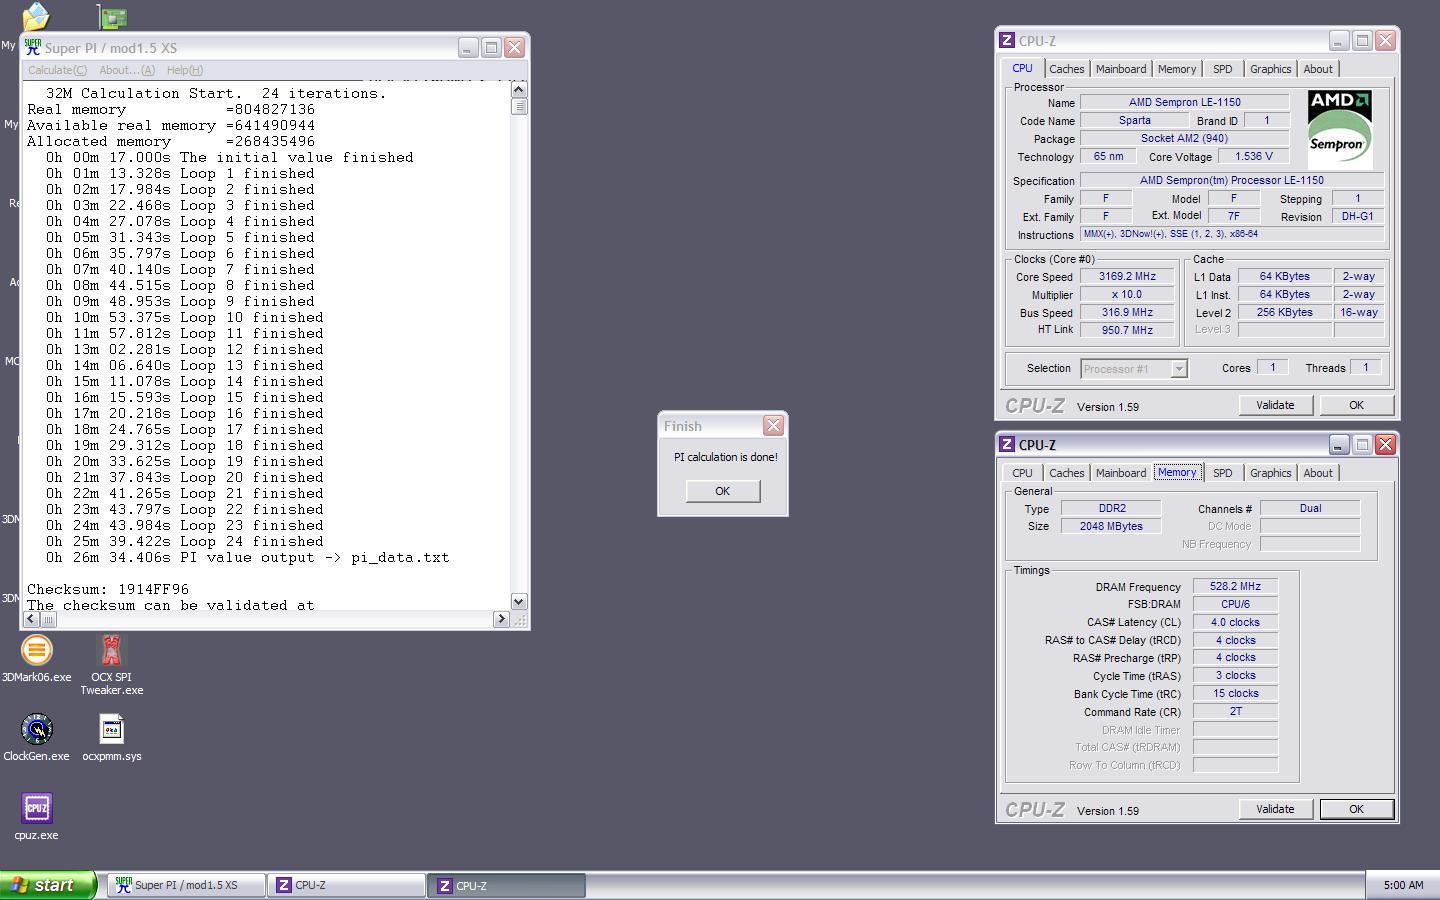Click the Core Voltage value 1.536 V
The height and width of the screenshot is (900, 1440).
(1253, 156)
